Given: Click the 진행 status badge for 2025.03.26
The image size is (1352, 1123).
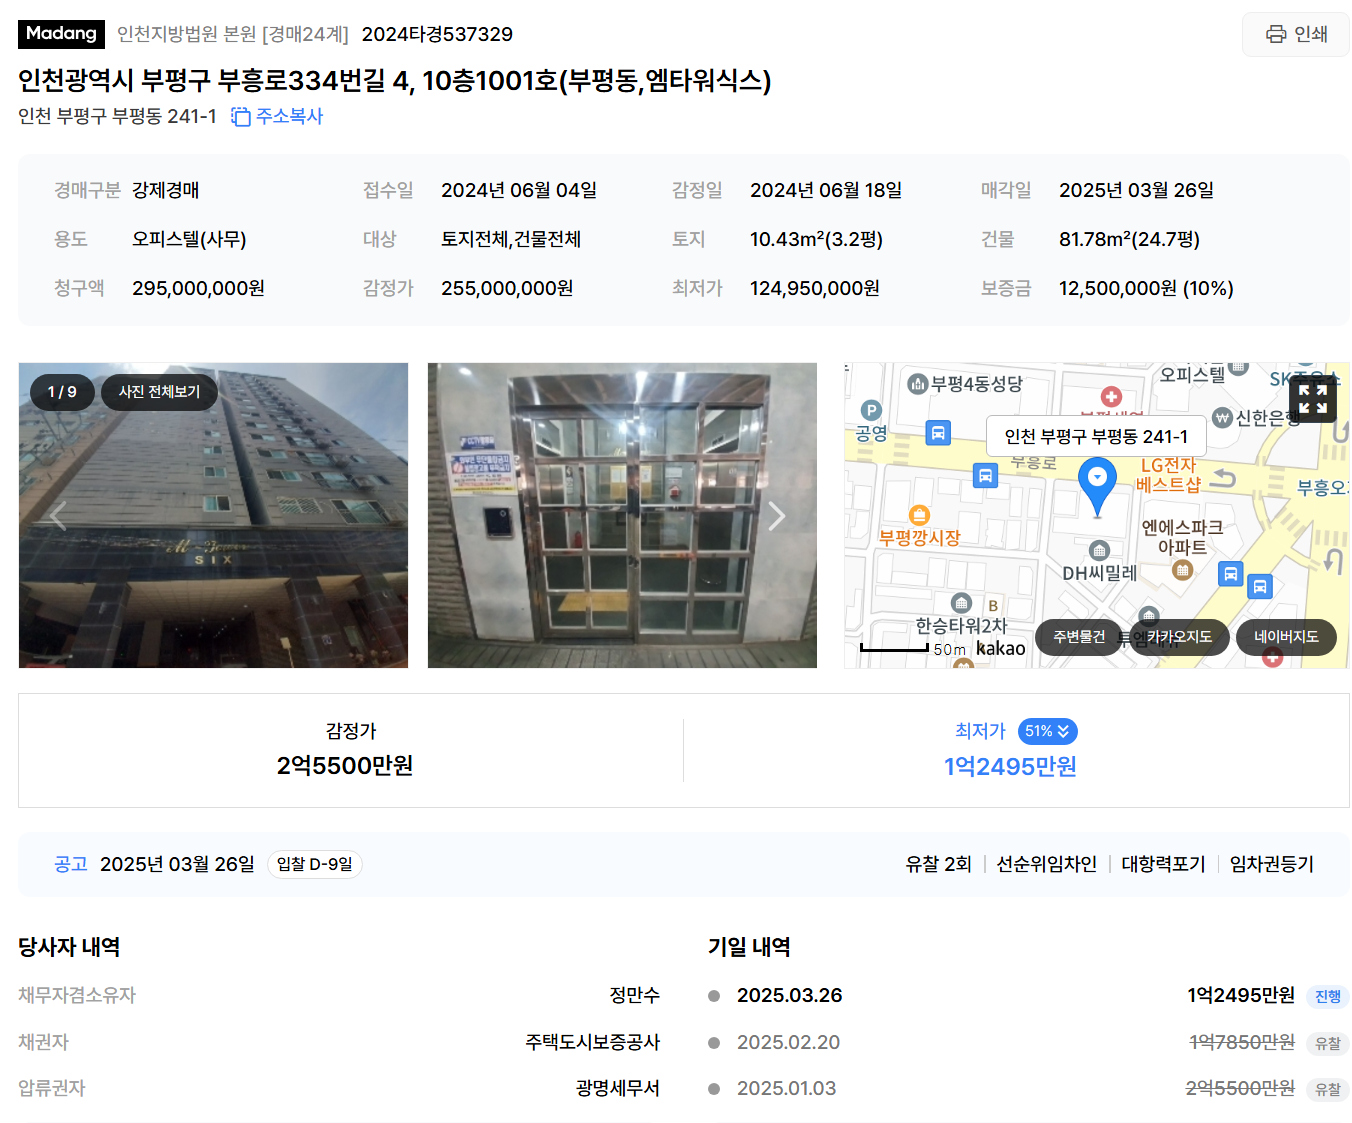Looking at the screenshot, I should point(1328,996).
